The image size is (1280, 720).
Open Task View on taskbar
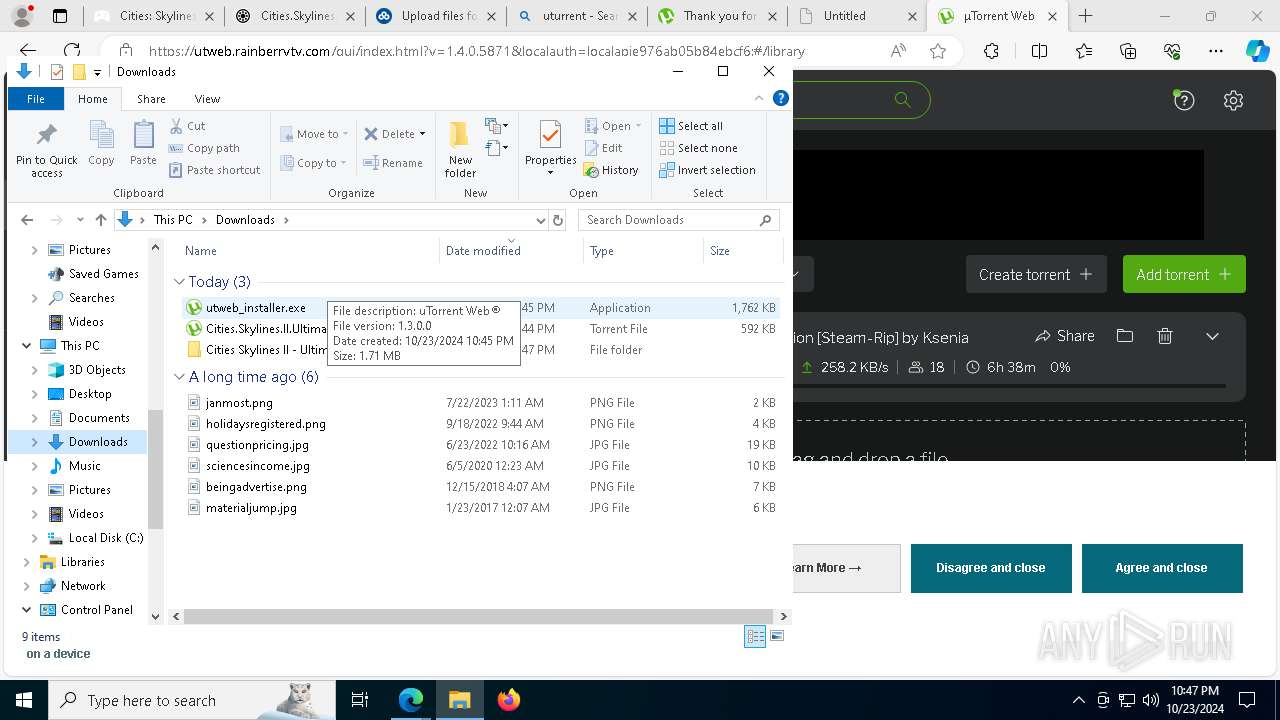(360, 700)
